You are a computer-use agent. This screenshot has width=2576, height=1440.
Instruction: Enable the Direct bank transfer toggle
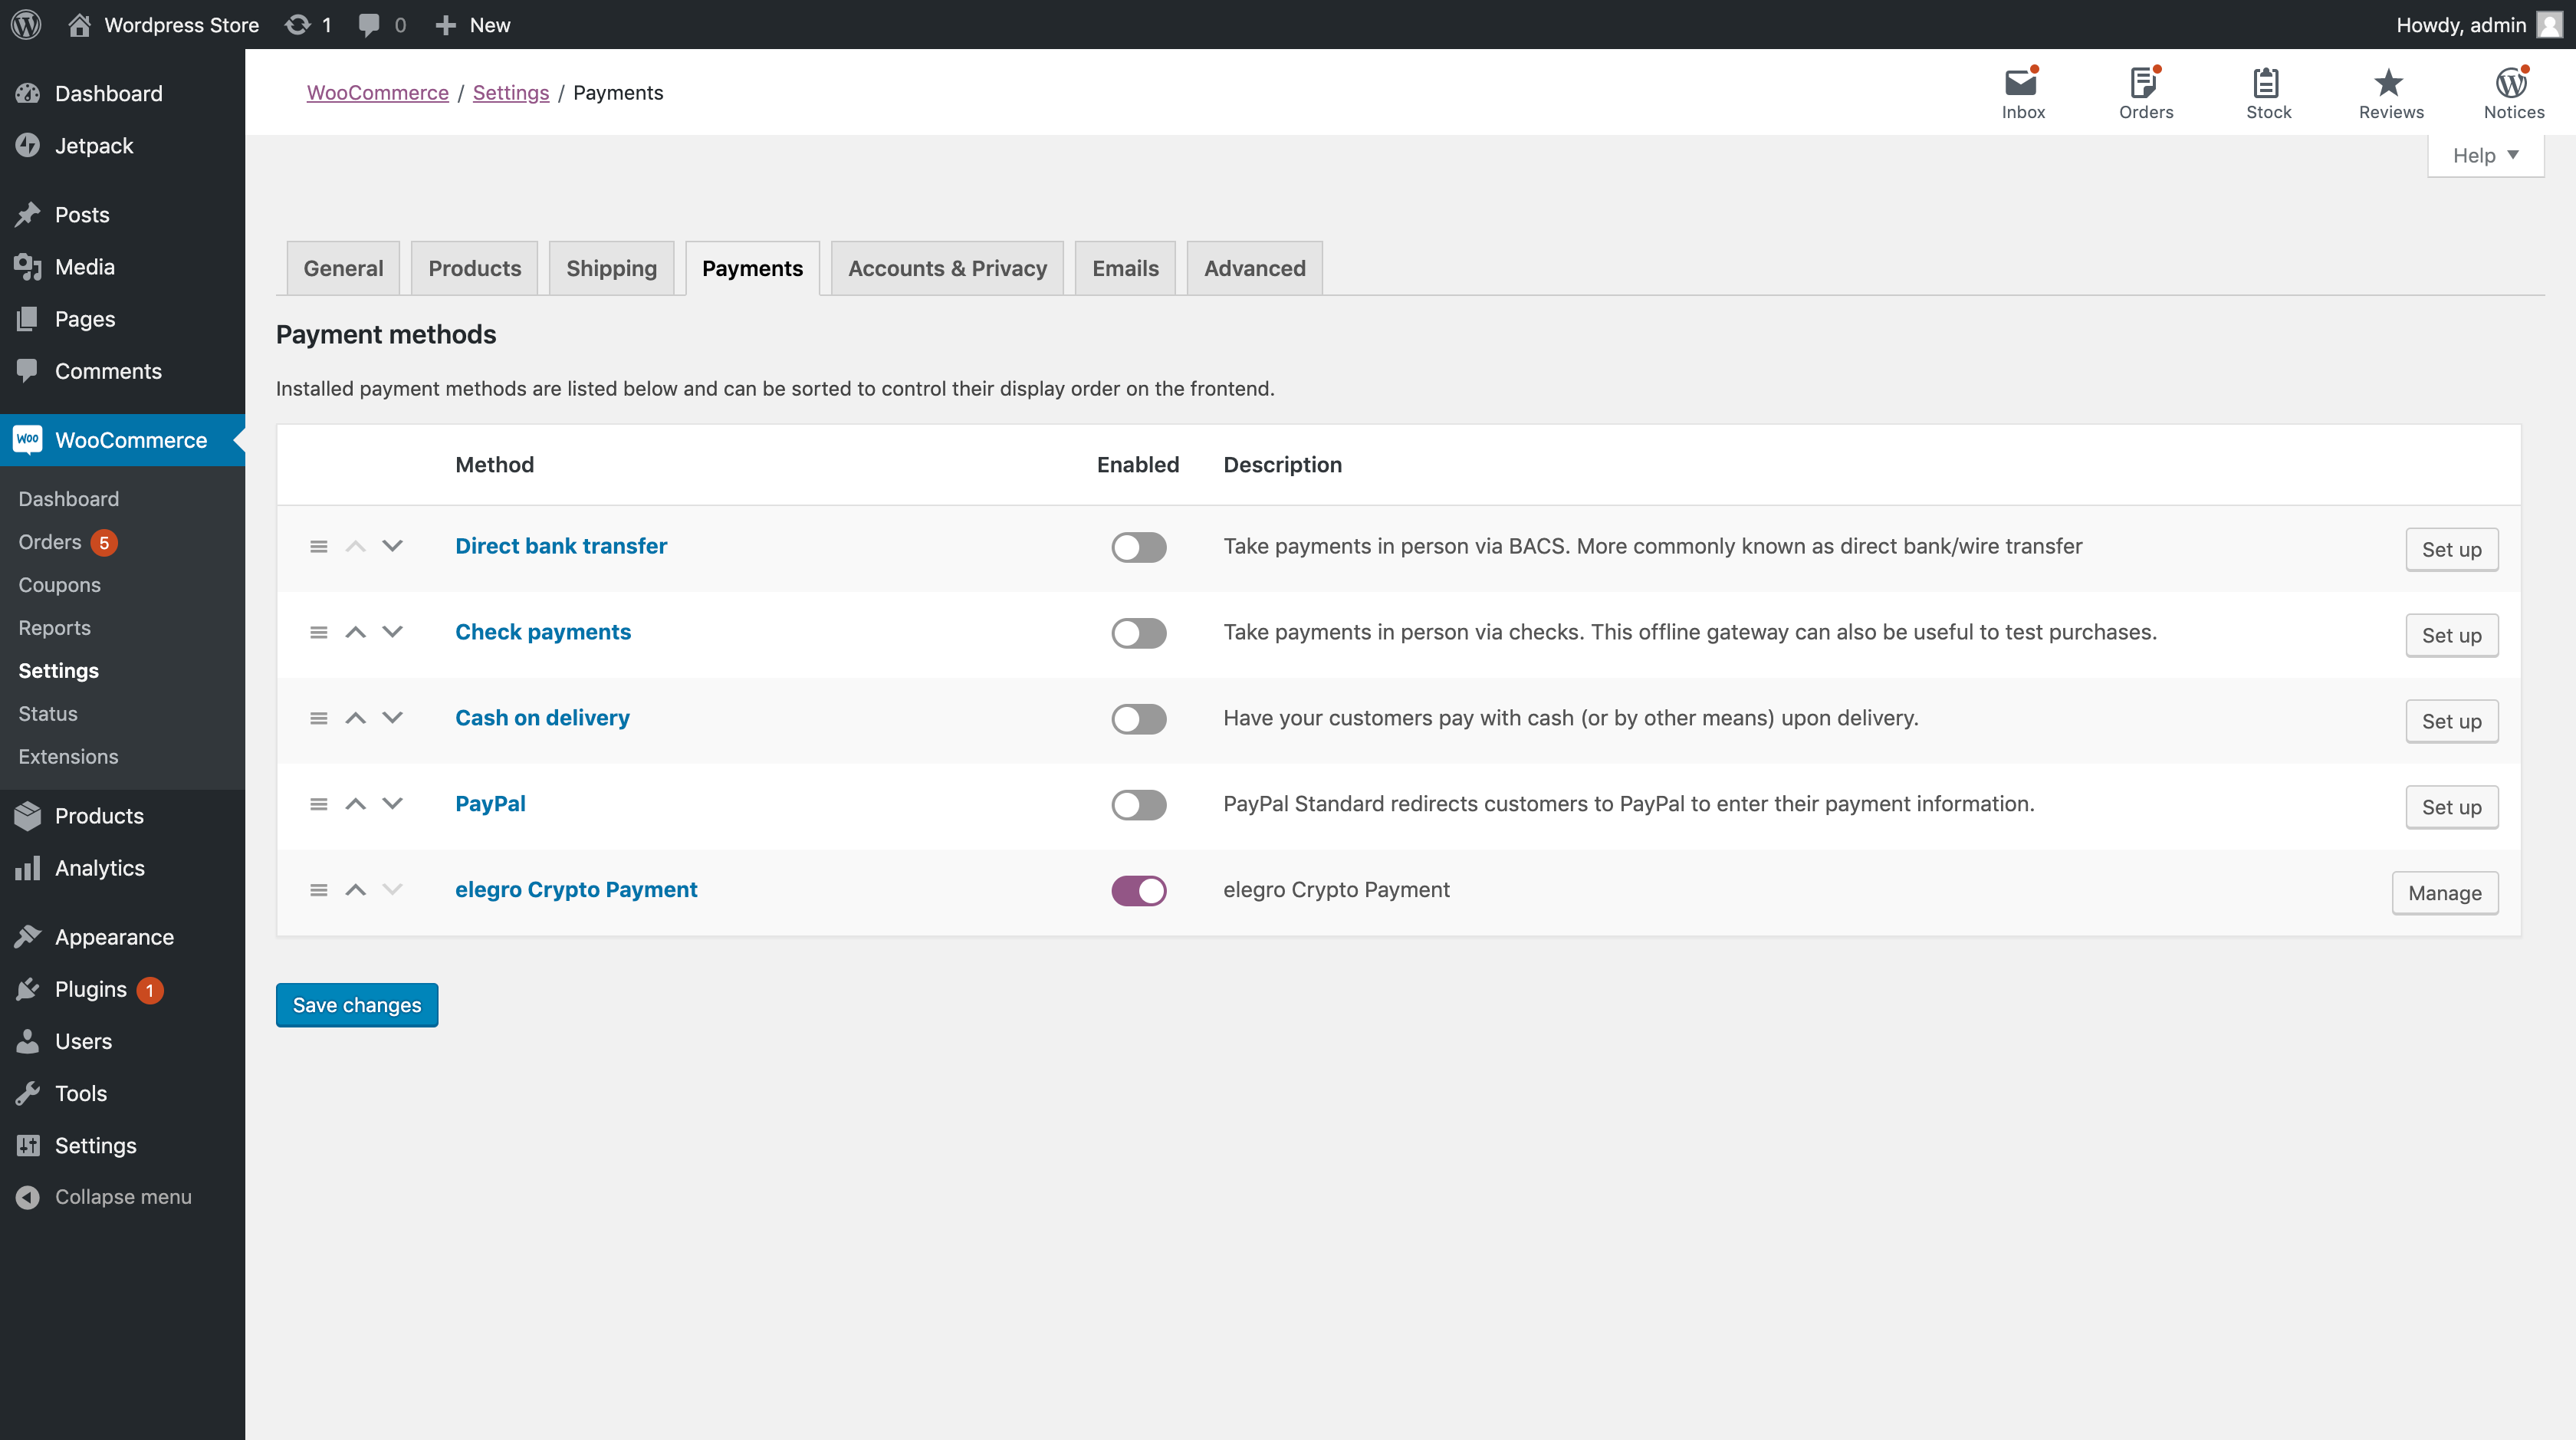pos(1138,547)
